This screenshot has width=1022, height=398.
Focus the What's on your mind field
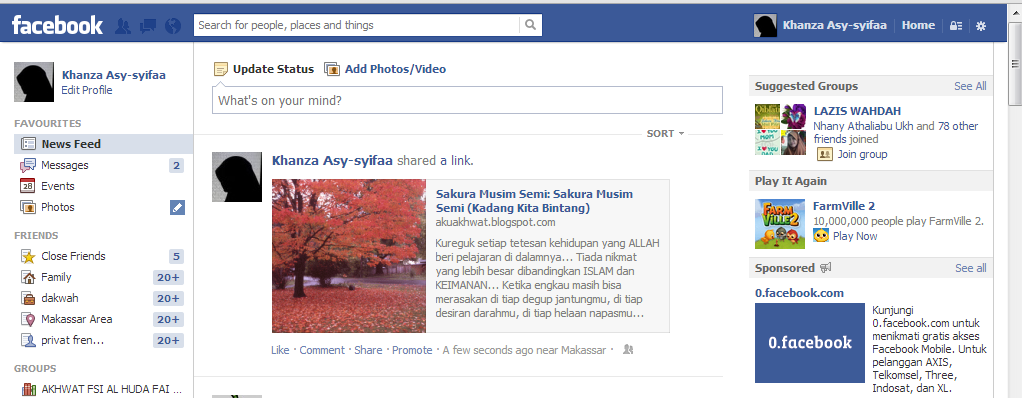click(467, 100)
